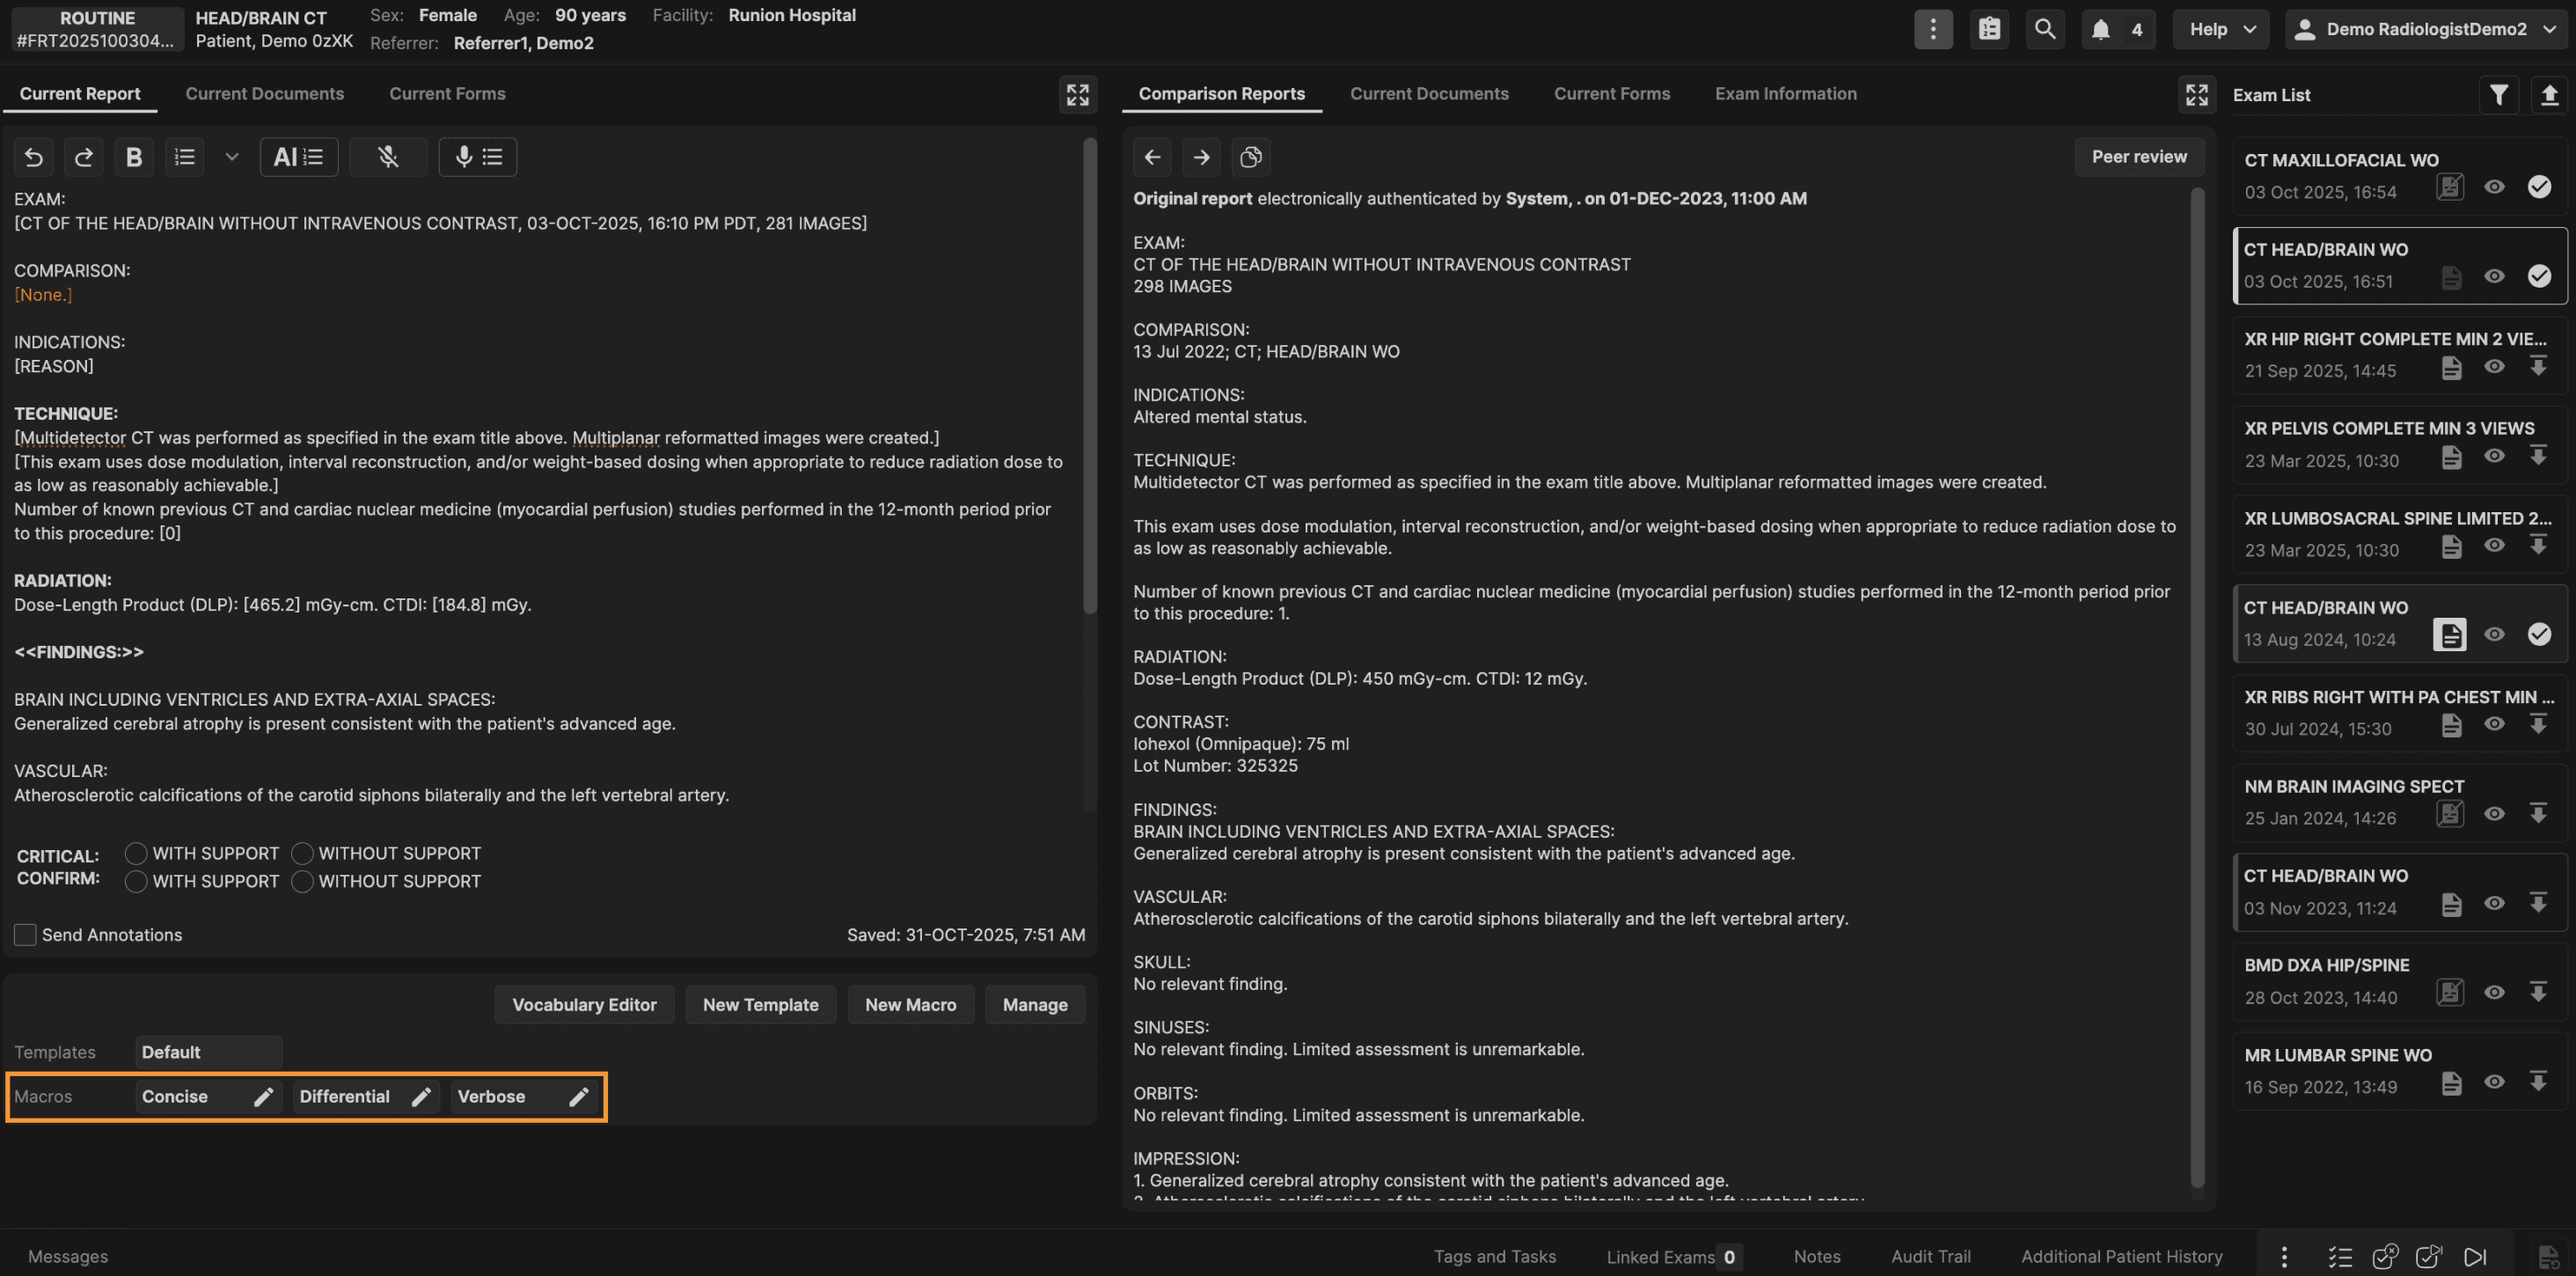Open list style dropdown chevron
The height and width of the screenshot is (1276, 2576).
point(231,157)
